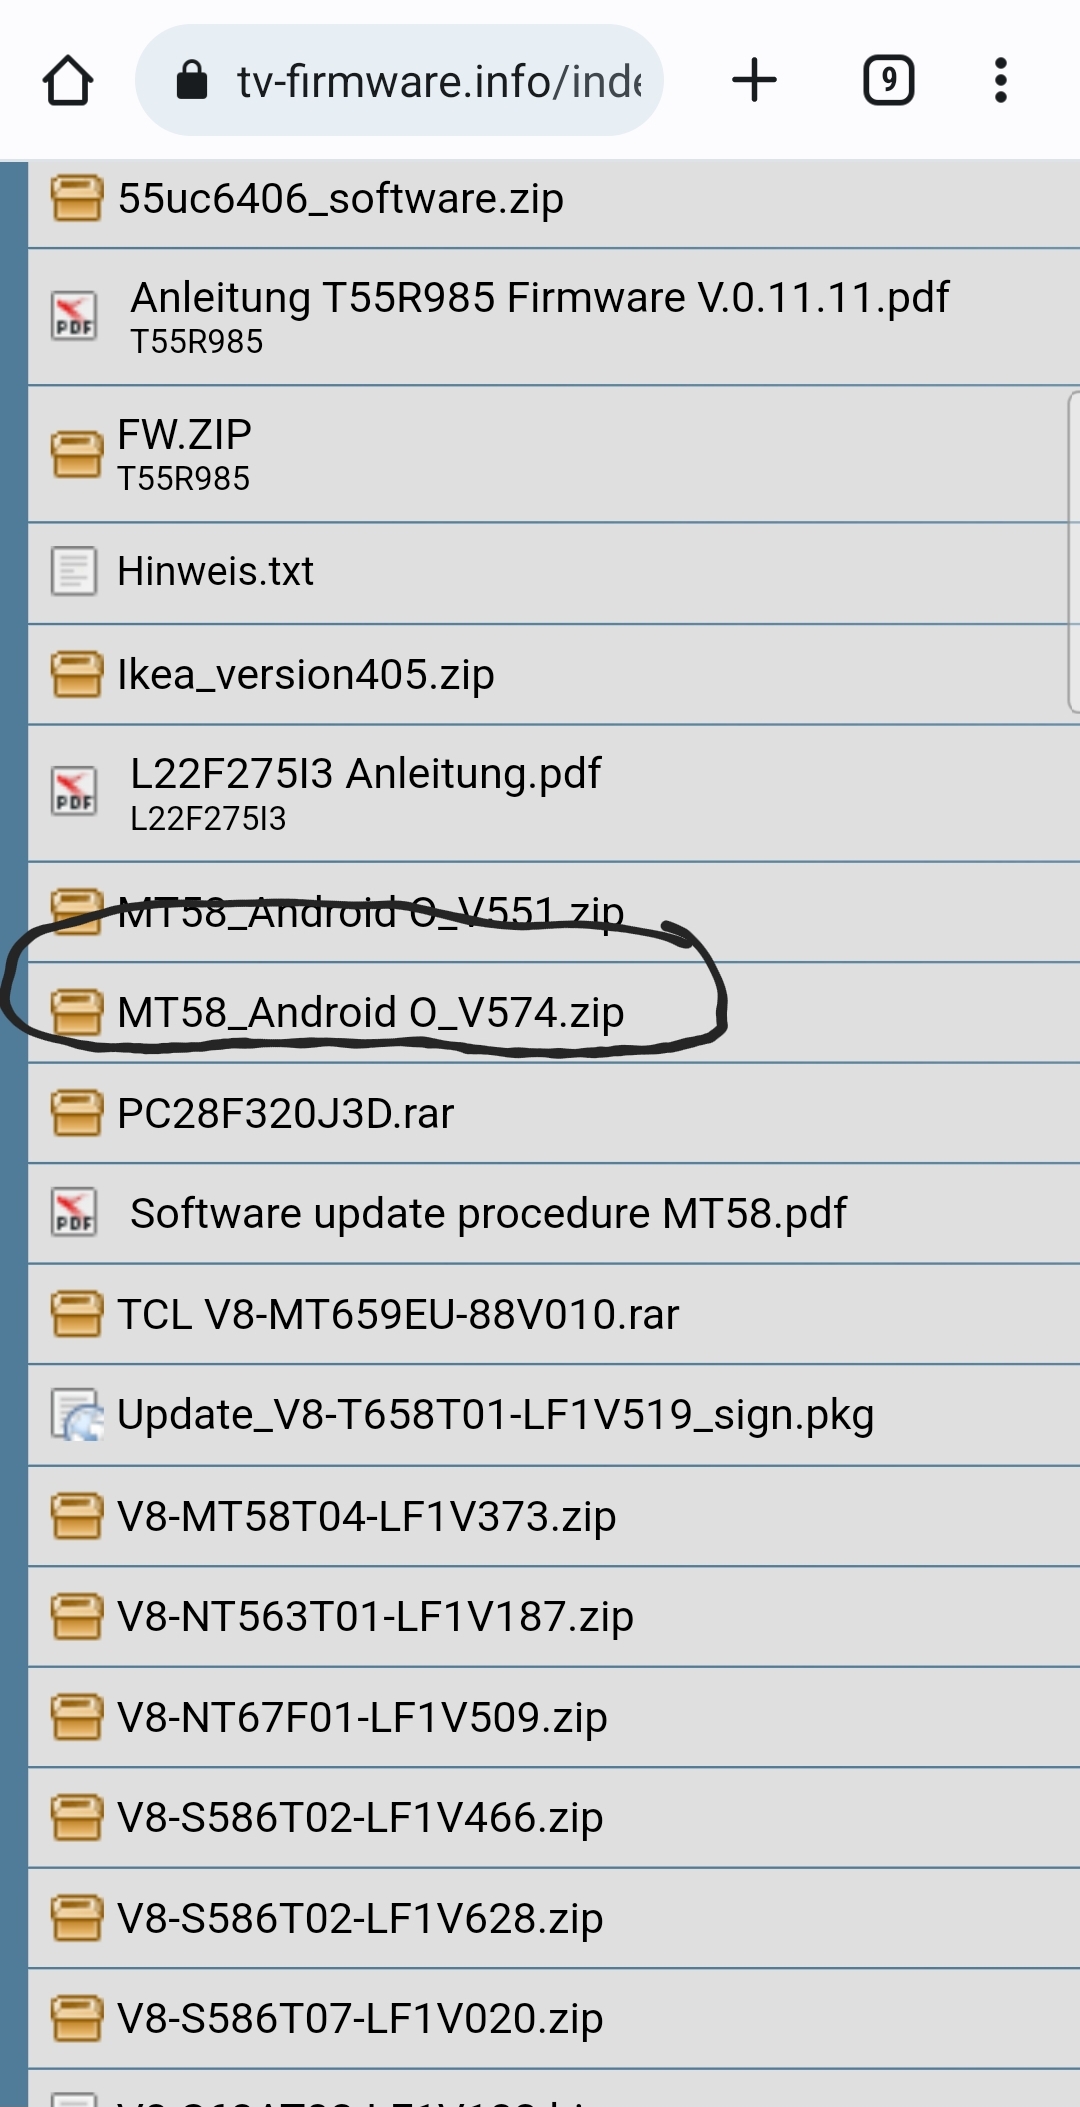
Task: Tap the browser home icon
Action: point(68,81)
